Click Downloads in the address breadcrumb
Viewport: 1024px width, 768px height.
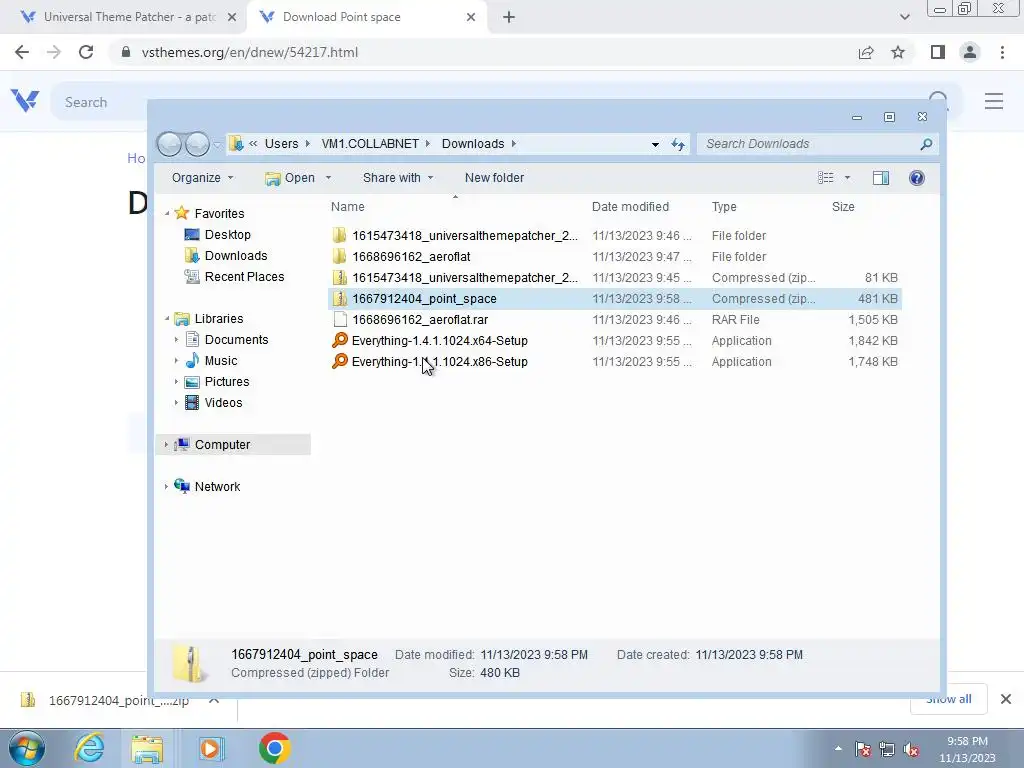[473, 144]
